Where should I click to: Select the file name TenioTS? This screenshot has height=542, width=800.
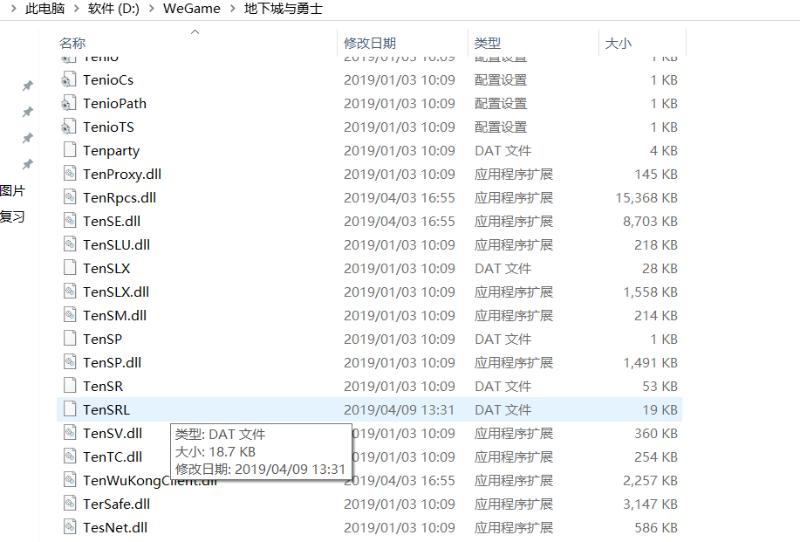click(x=109, y=127)
